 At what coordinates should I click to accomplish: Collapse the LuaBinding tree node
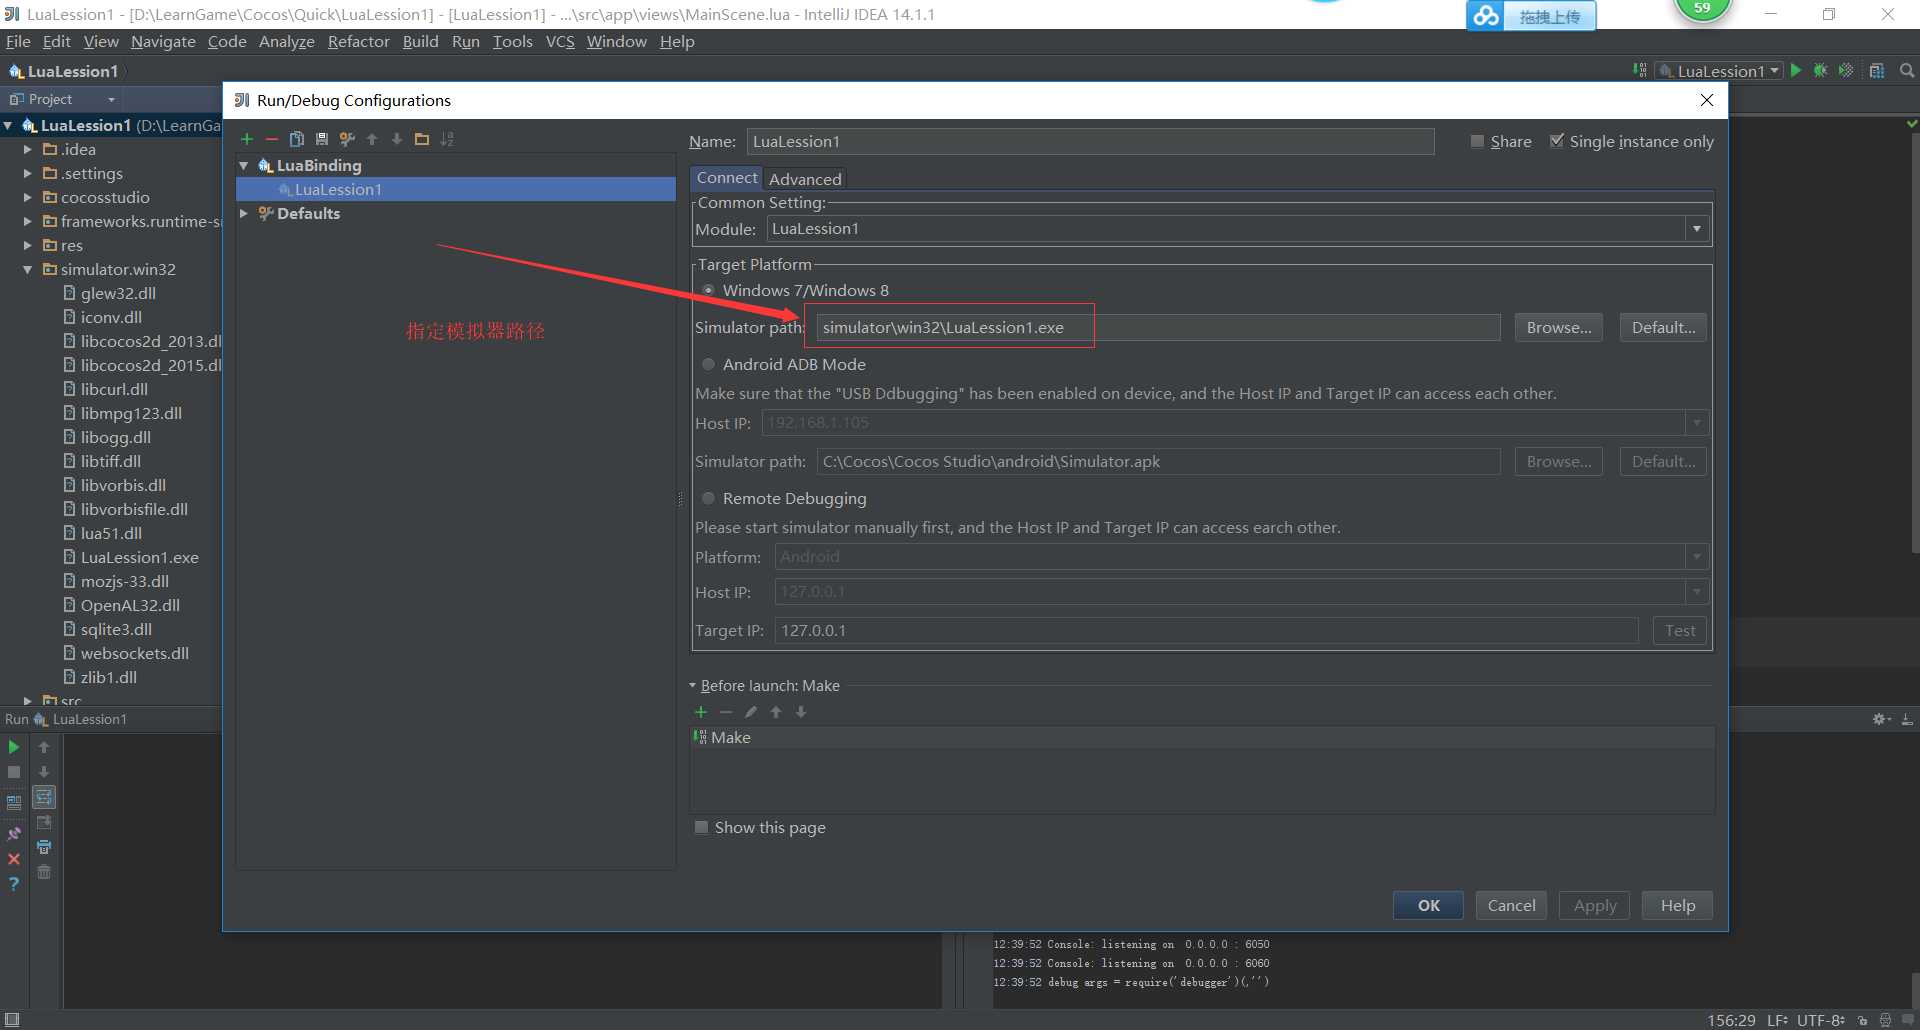pos(244,165)
